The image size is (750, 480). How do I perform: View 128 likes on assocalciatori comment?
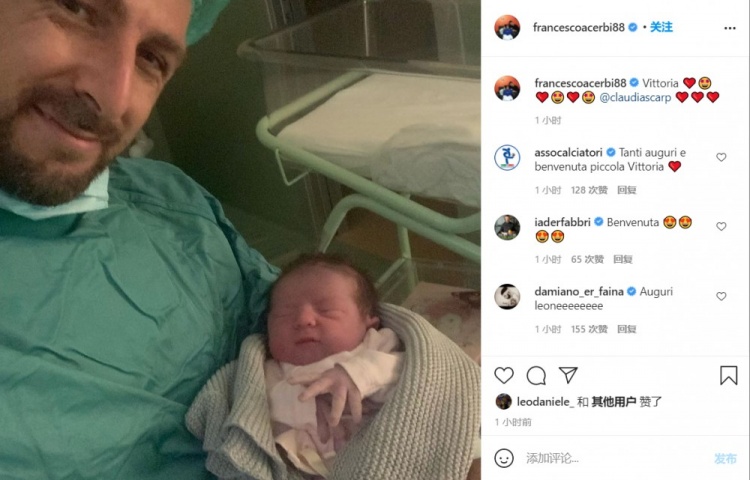[x=589, y=190]
